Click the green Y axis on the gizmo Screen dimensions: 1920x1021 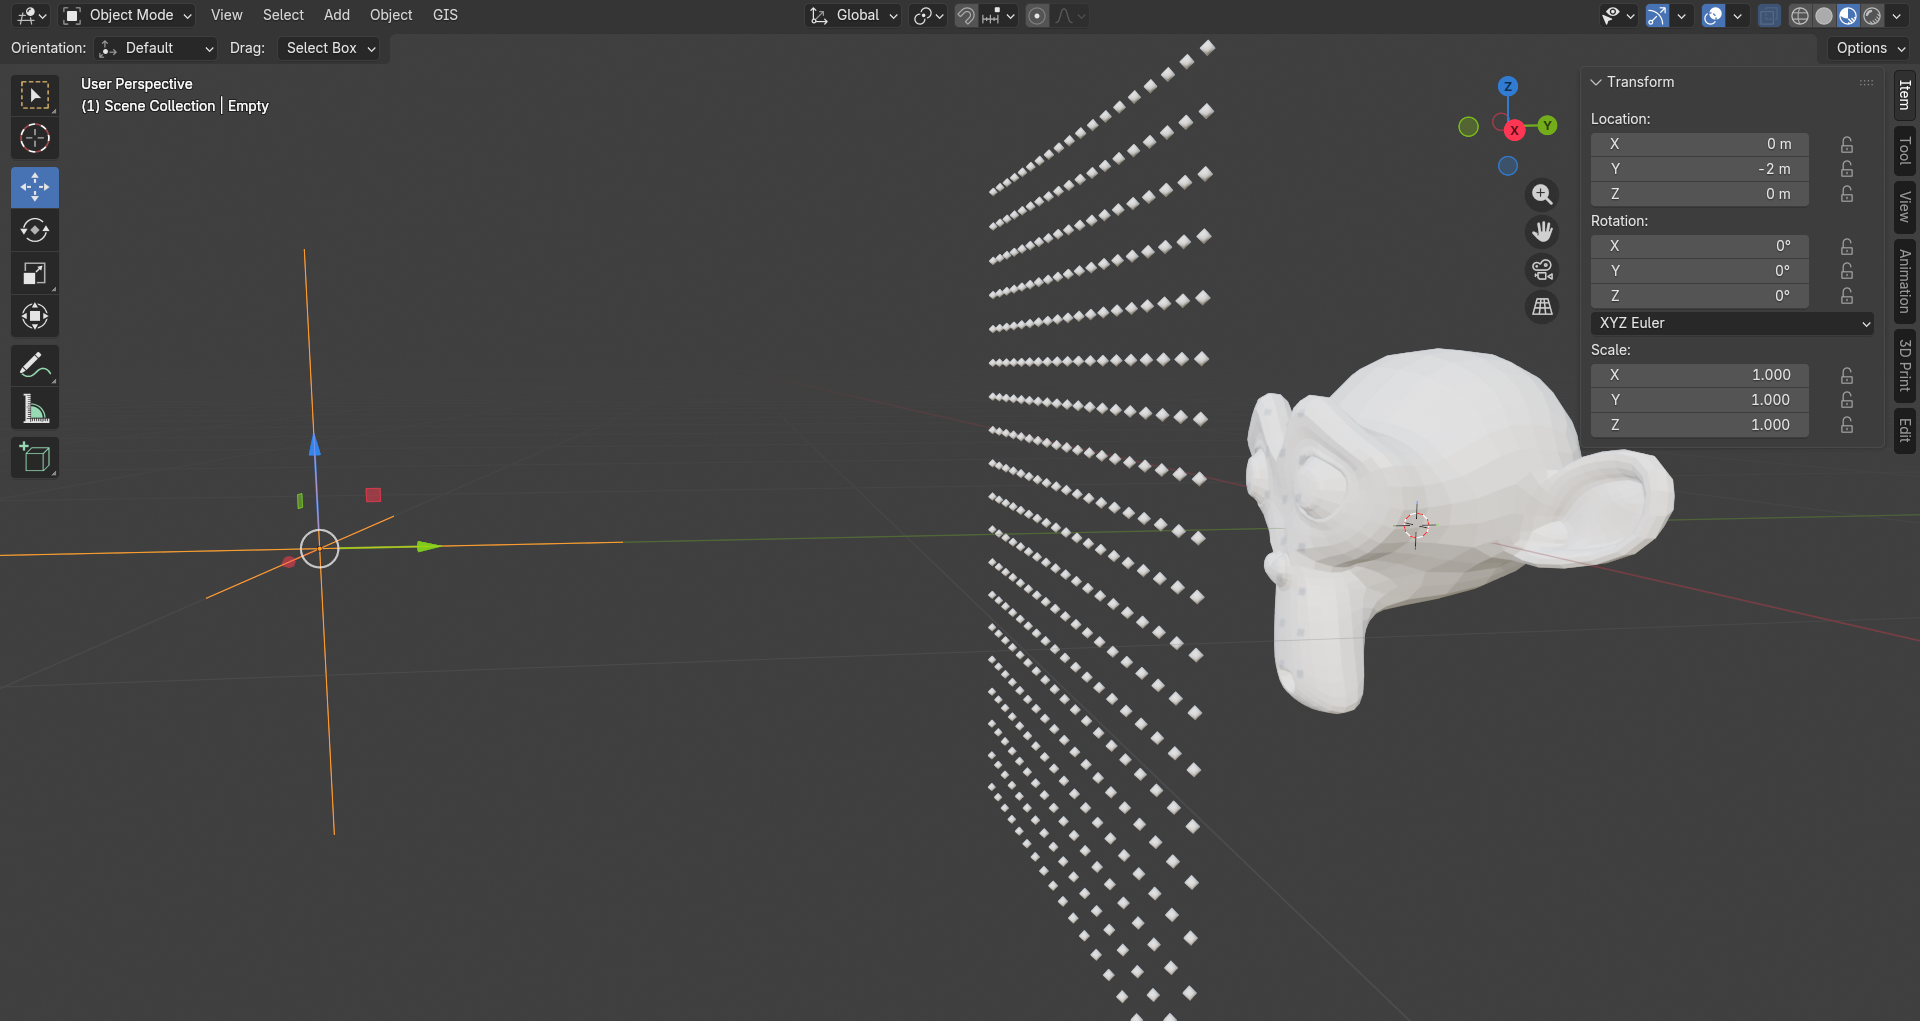[1547, 125]
